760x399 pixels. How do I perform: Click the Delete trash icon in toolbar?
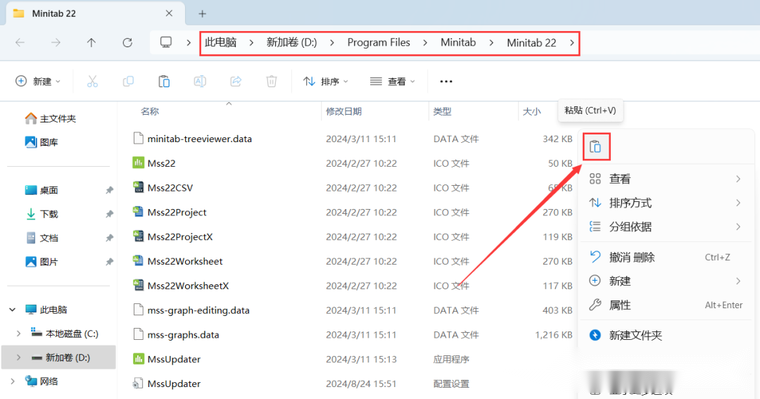(x=271, y=81)
